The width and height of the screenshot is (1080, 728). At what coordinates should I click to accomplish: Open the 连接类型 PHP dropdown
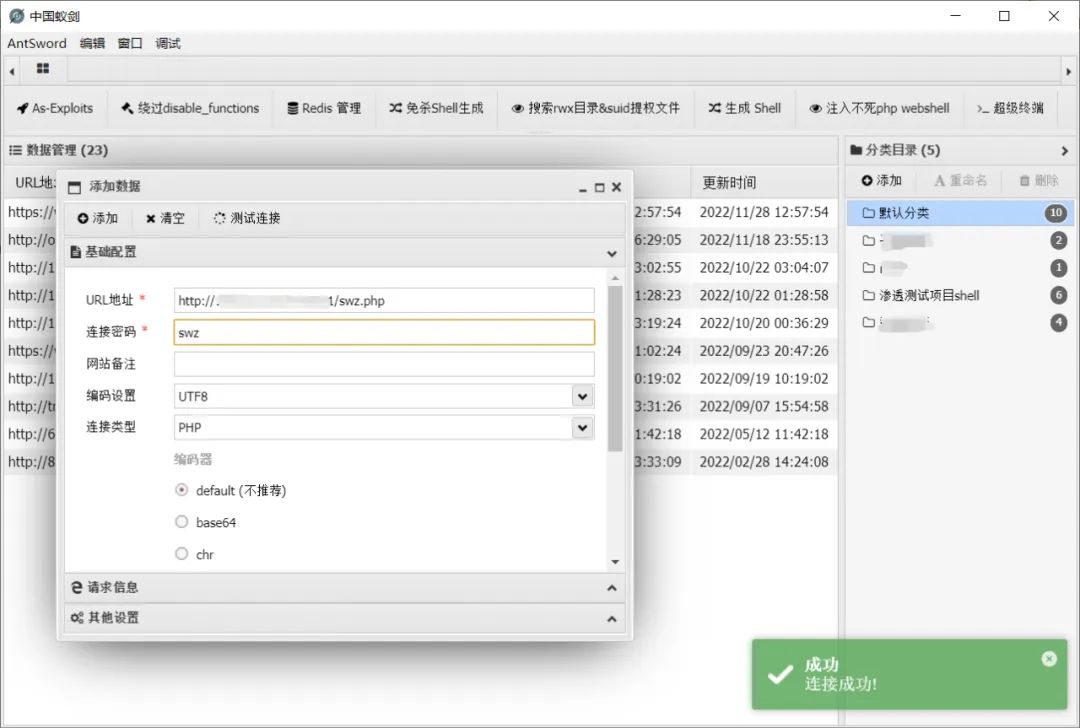583,427
